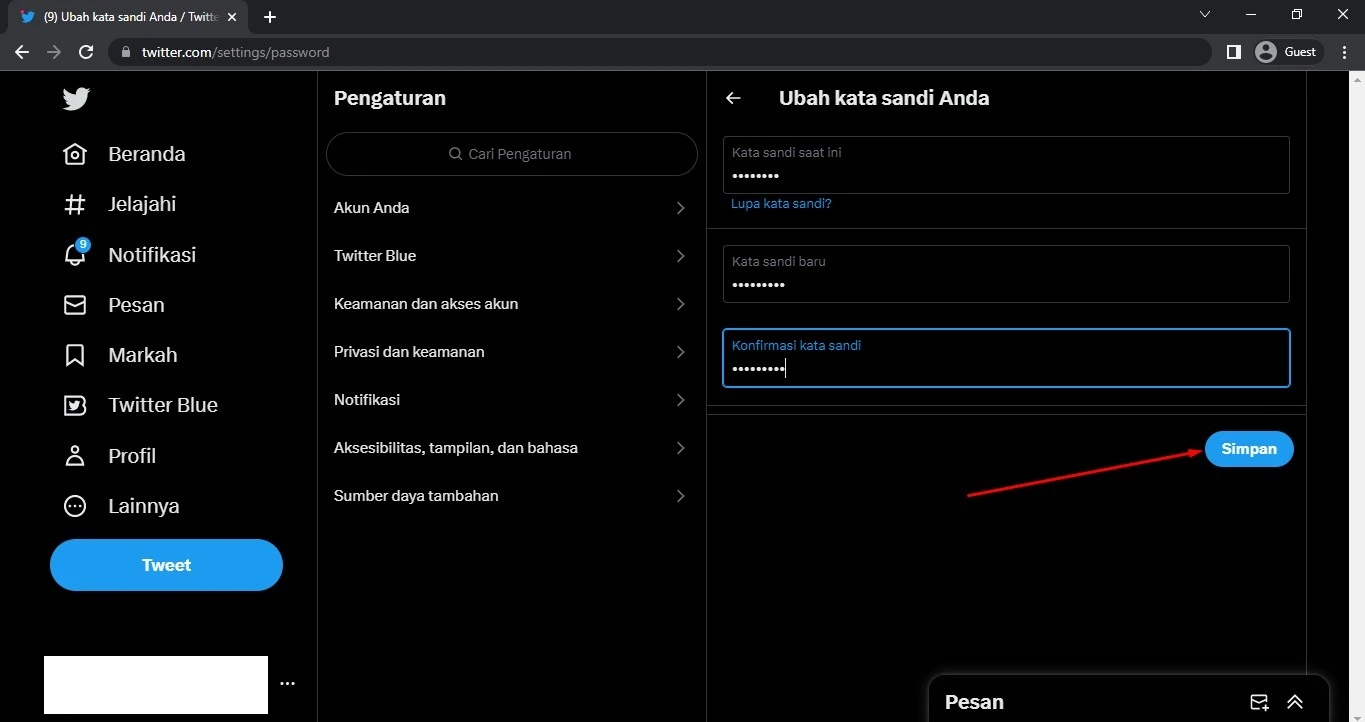Click the Cari Pengaturan search field
The height and width of the screenshot is (722, 1365).
tap(511, 154)
